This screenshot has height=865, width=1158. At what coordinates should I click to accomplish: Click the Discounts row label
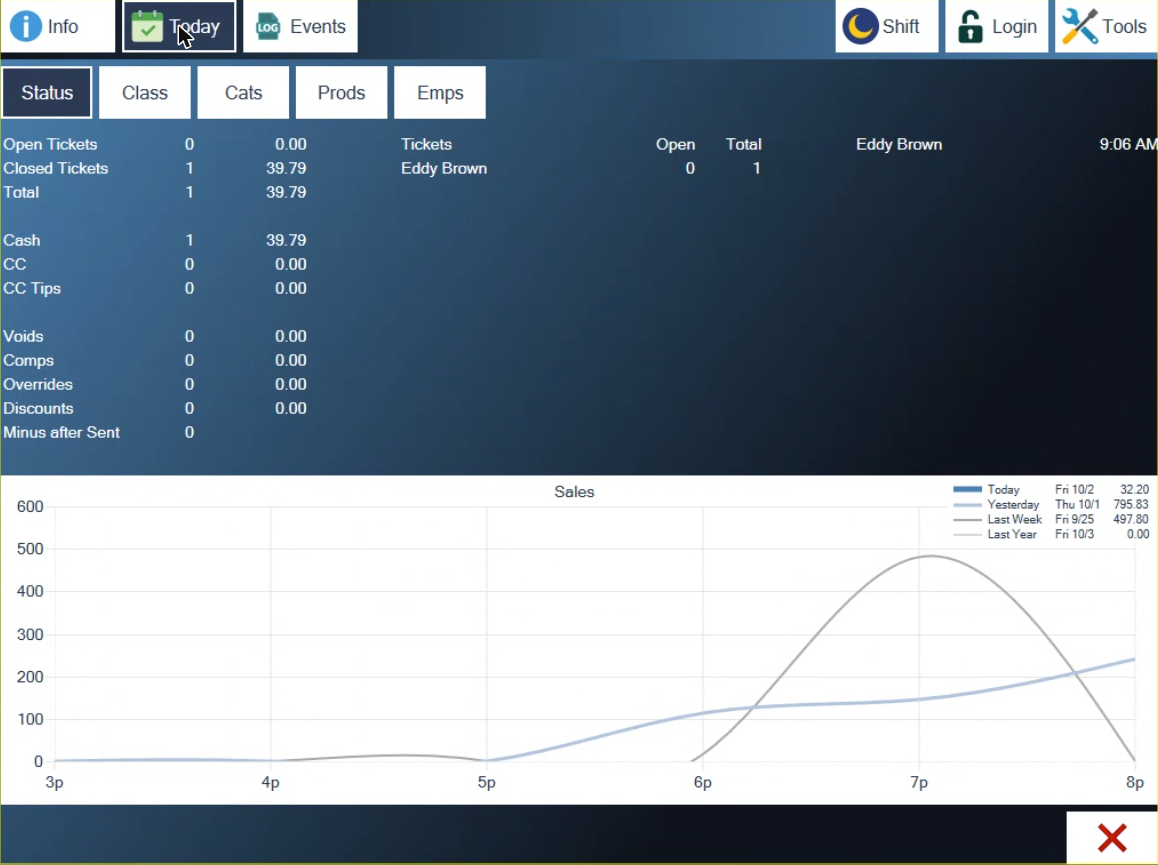coord(38,408)
